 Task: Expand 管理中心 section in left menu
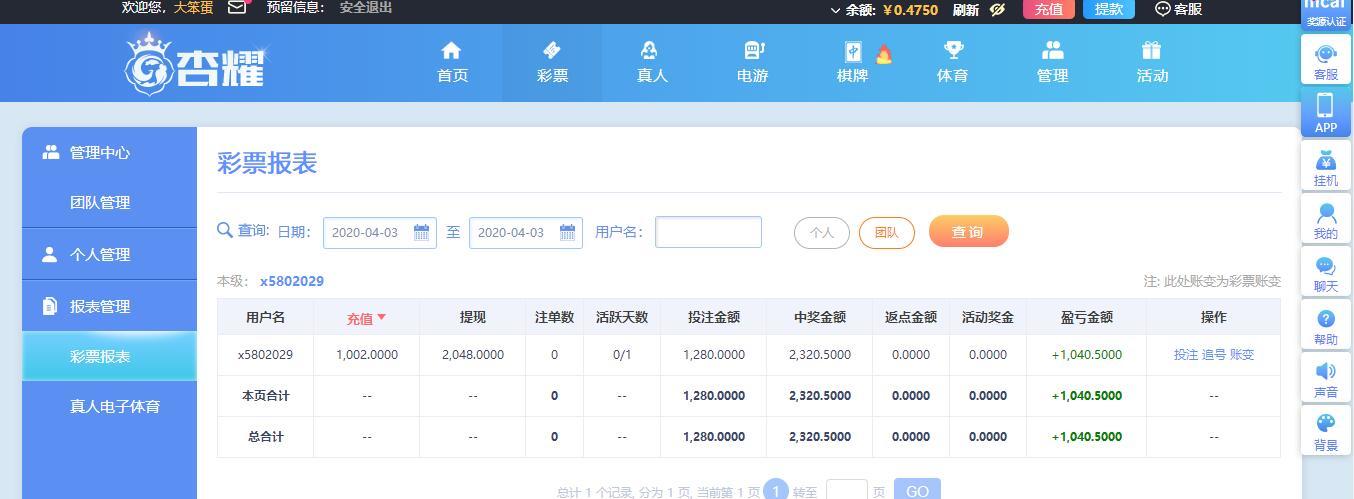point(109,152)
